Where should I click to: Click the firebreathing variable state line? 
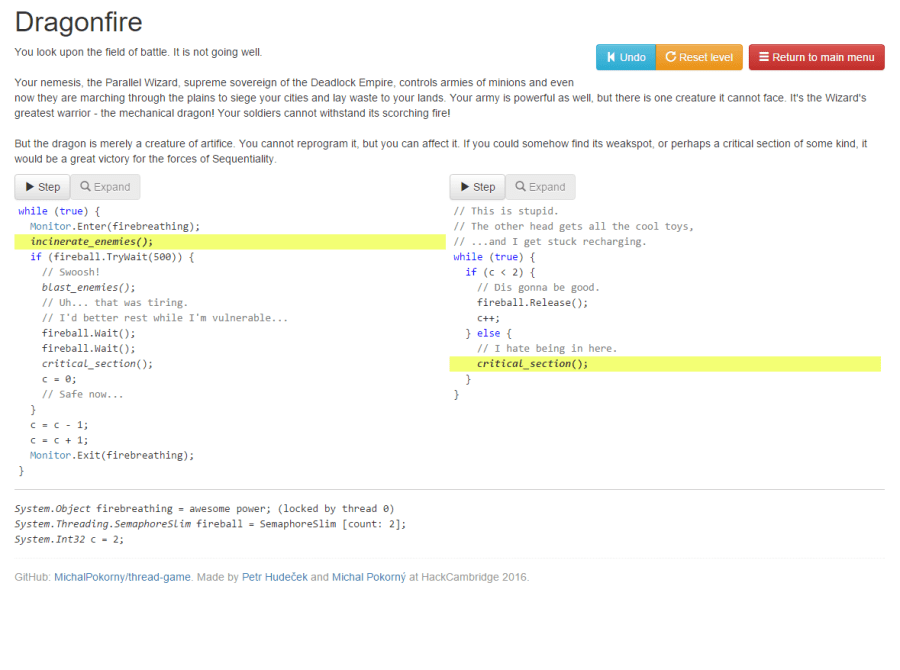204,509
